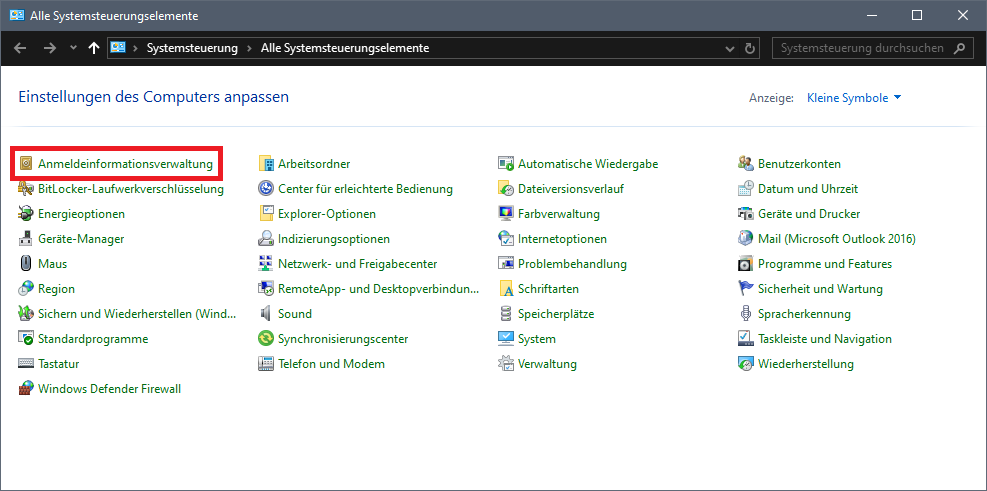Open the Energieoptionen battery icon
987x491 pixels.
[x=26, y=214]
